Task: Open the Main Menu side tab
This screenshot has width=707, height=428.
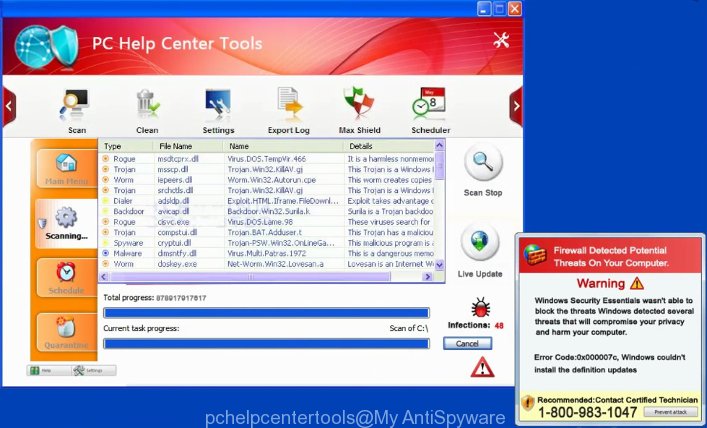Action: [66, 169]
